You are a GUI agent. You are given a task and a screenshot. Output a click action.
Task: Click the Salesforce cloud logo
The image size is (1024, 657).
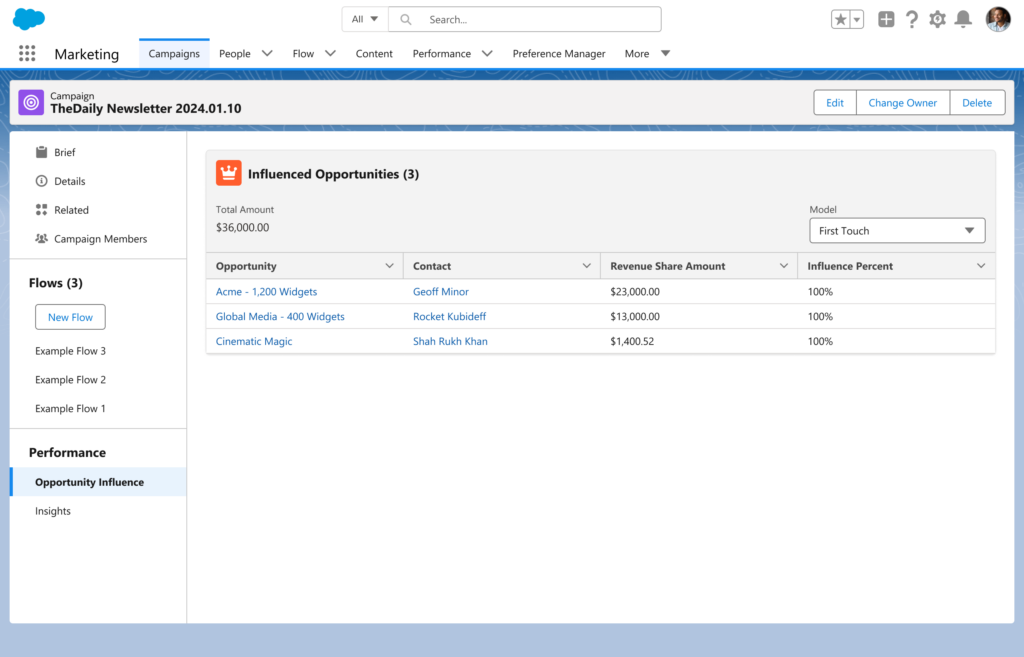click(x=29, y=19)
